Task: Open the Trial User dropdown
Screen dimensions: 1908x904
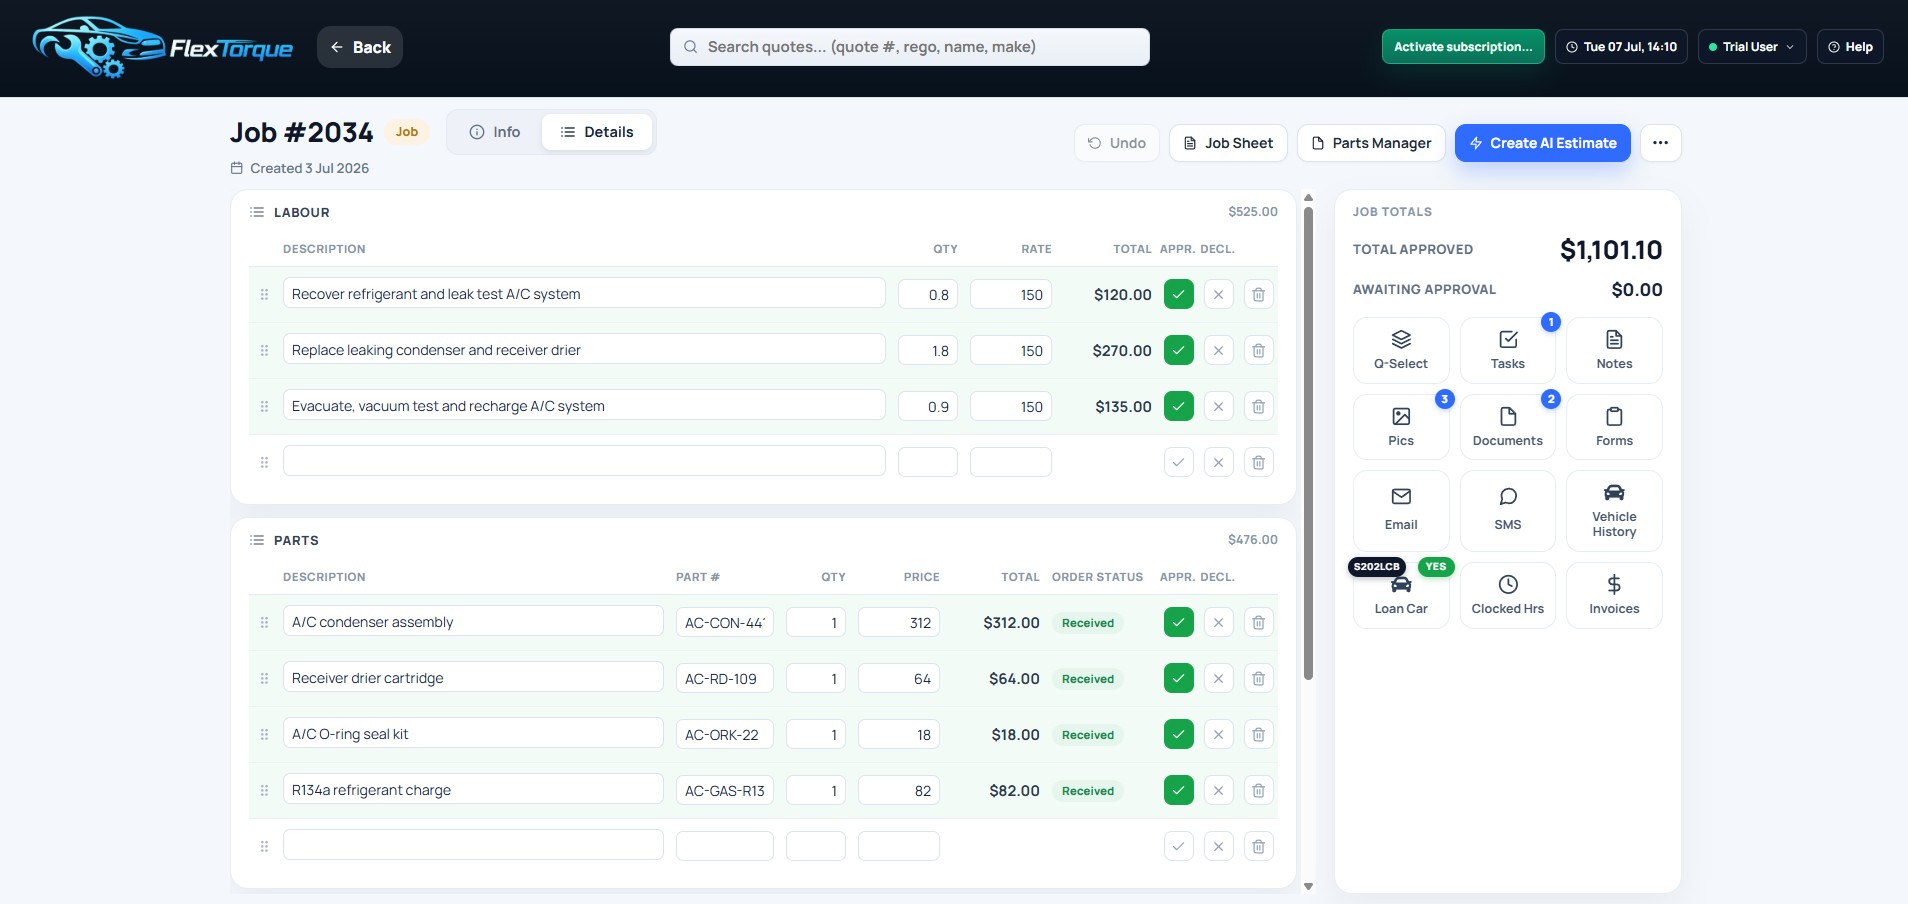Action: (1752, 47)
